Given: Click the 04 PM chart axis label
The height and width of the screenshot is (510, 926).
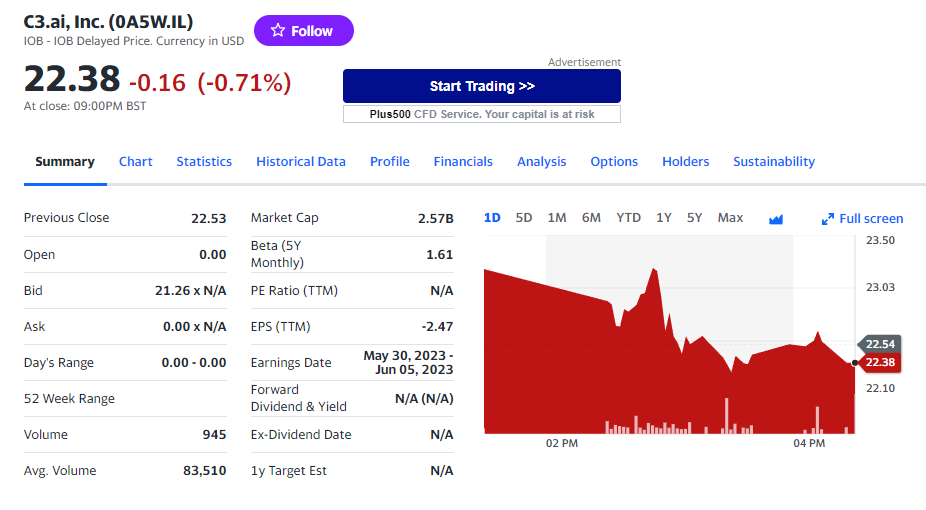Looking at the screenshot, I should 809,443.
